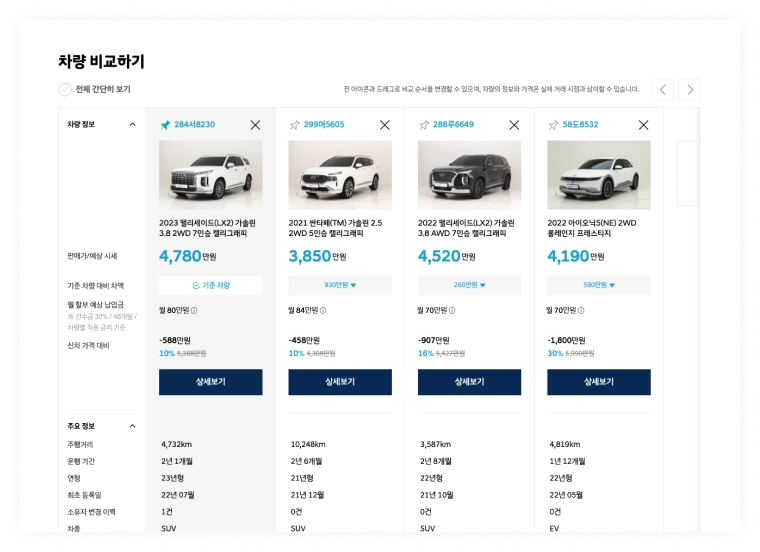Image resolution: width=760 pixels, height=552 pixels.
Task: Expand the 590만원 price difference dropdown
Action: (599, 285)
